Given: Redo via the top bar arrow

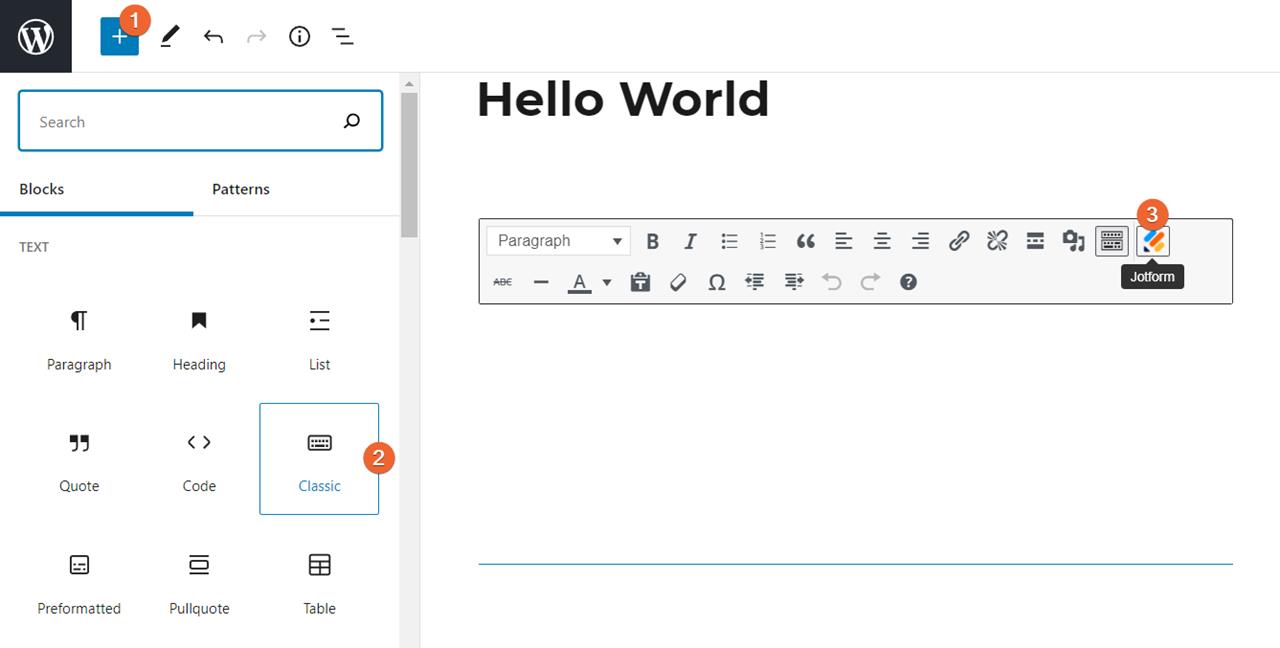Looking at the screenshot, I should (x=256, y=37).
